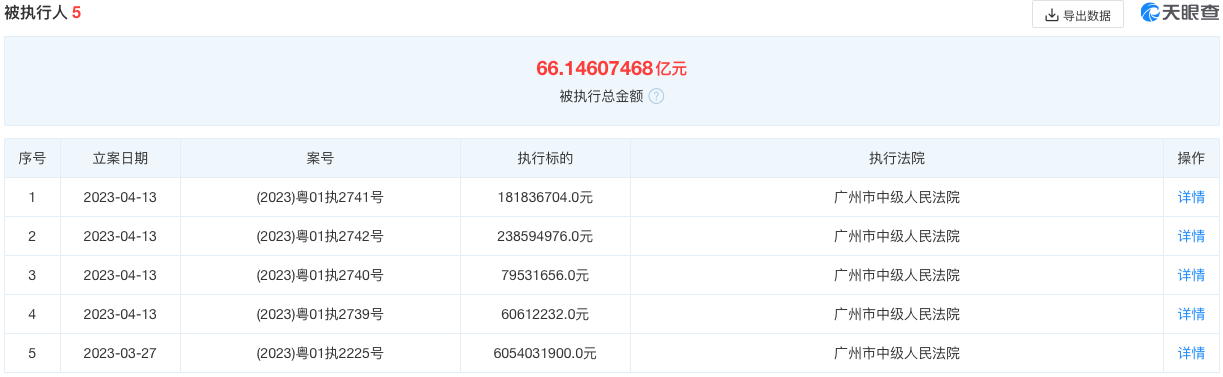Click the total amount 66.14607468亿元
Image resolution: width=1223 pixels, height=377 pixels.
(611, 69)
